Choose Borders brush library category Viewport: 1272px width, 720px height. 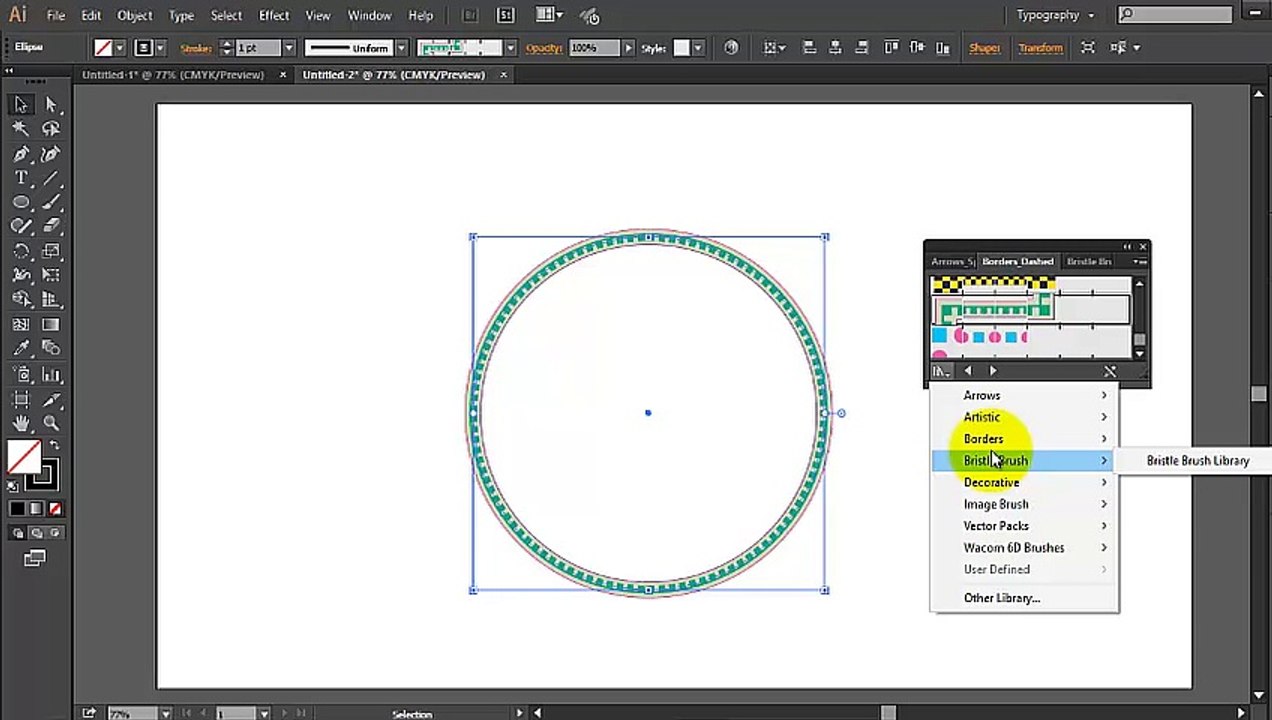(1024, 439)
